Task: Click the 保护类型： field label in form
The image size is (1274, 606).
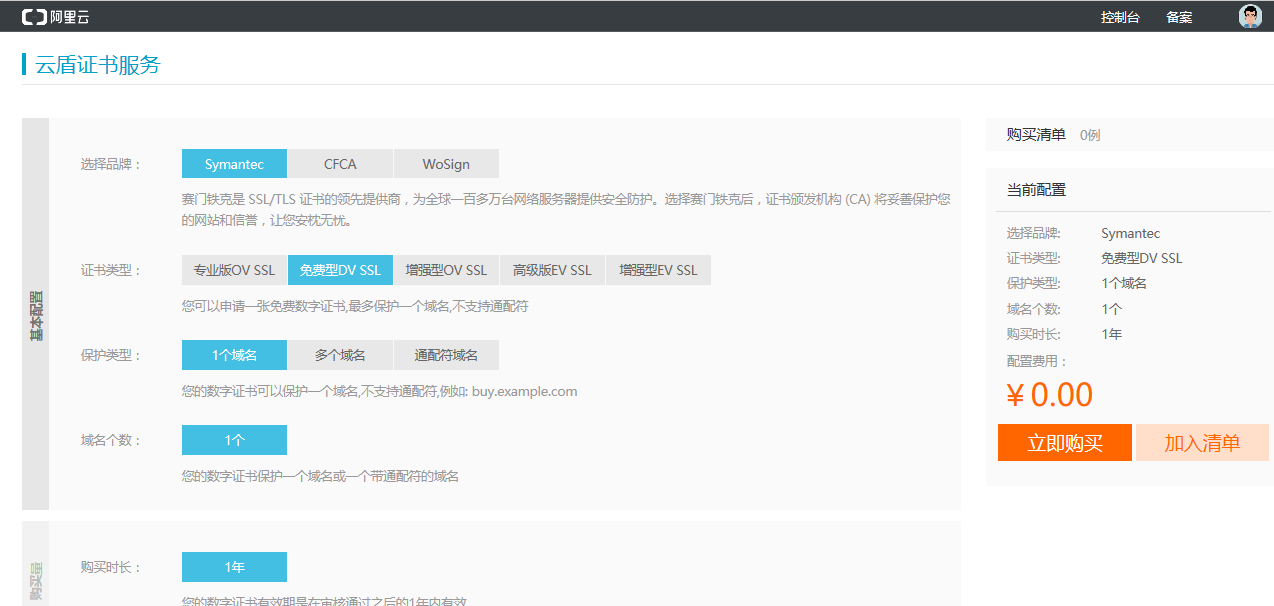Action: [112, 355]
